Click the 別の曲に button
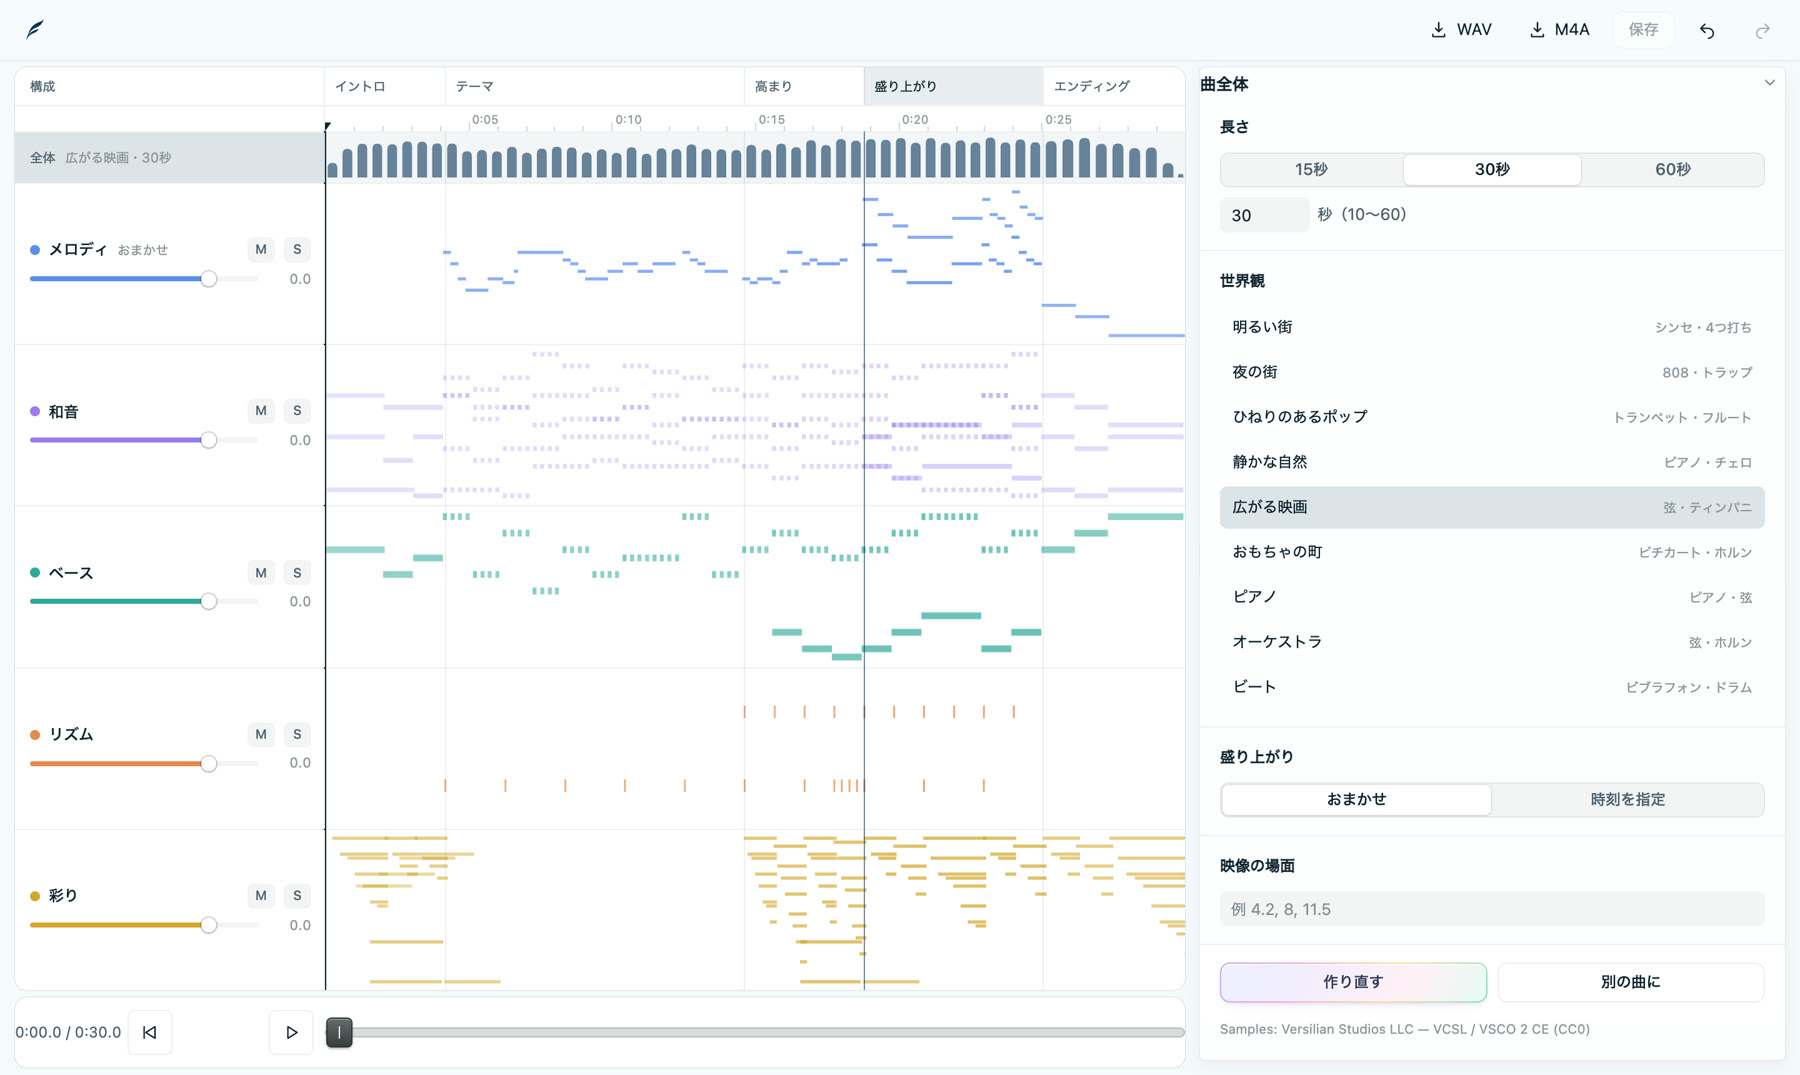 (1630, 982)
